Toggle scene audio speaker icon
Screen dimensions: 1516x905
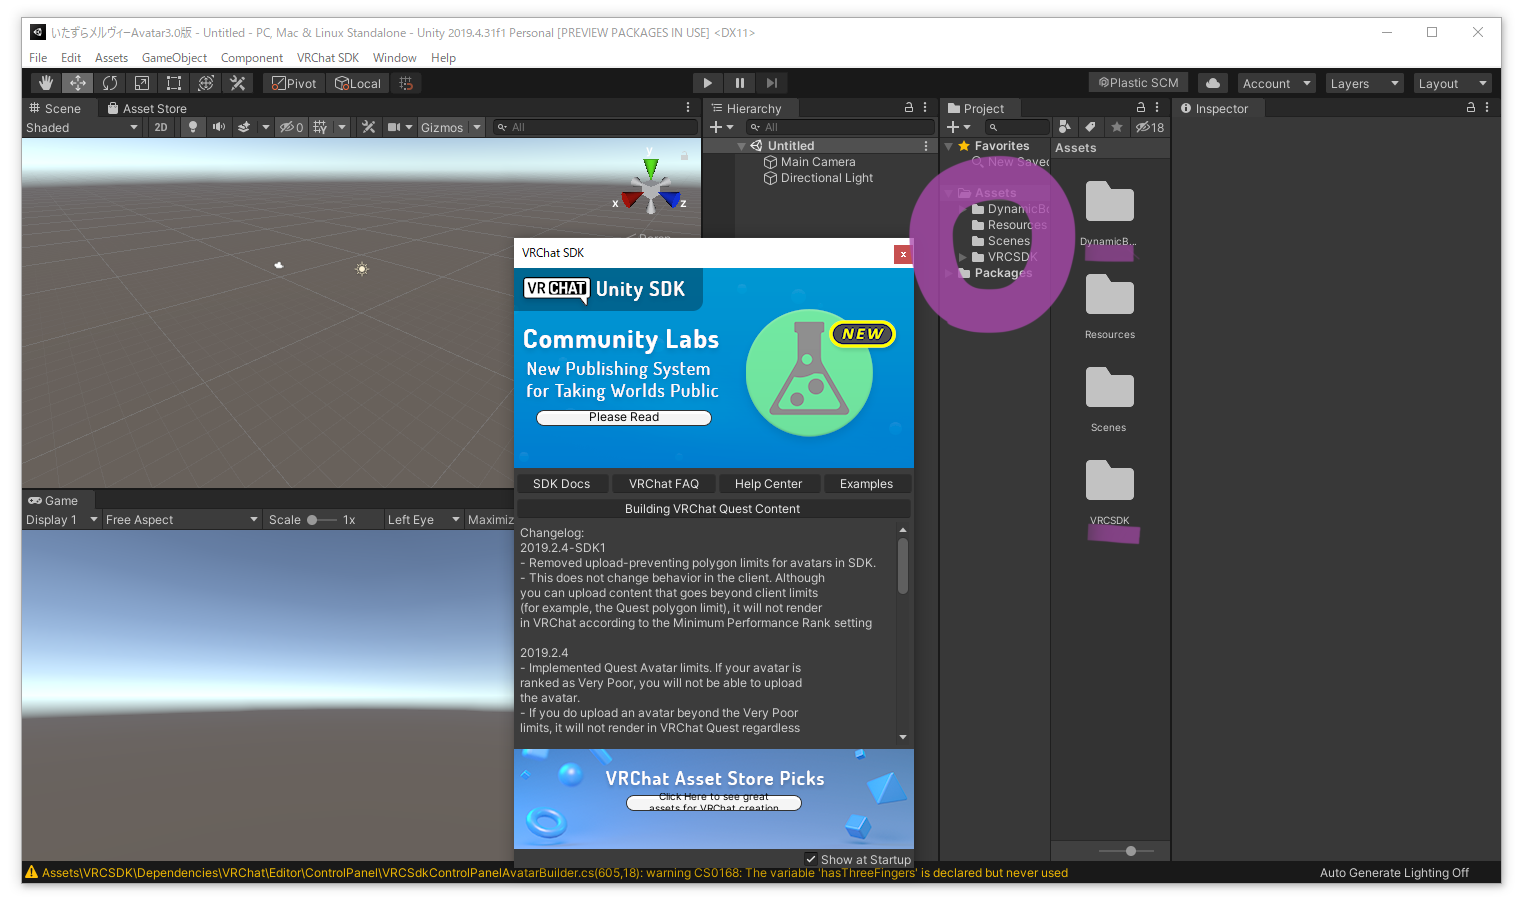click(x=219, y=127)
